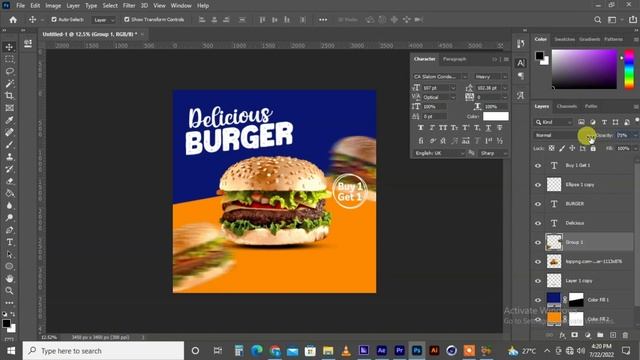Select the Clone Stamp tool
This screenshot has height=360, width=640.
9,157
